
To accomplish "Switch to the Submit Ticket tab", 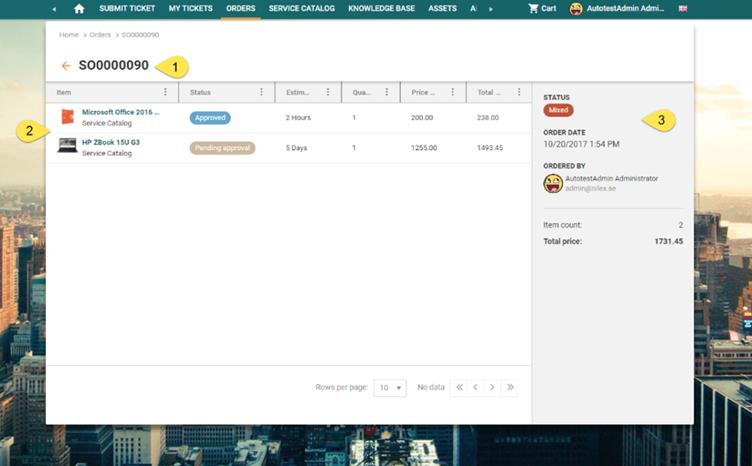I will tap(127, 9).
